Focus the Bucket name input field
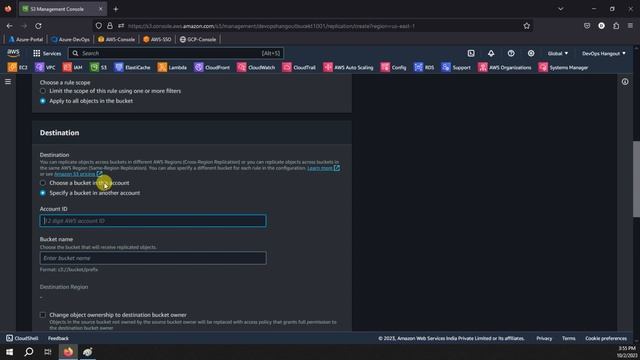This screenshot has width=640, height=360. (153, 258)
